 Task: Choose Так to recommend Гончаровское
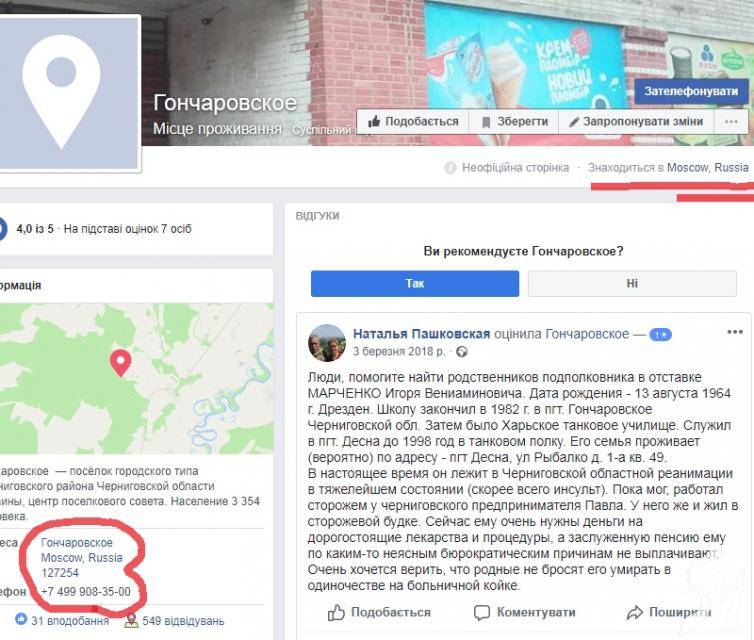point(415,283)
